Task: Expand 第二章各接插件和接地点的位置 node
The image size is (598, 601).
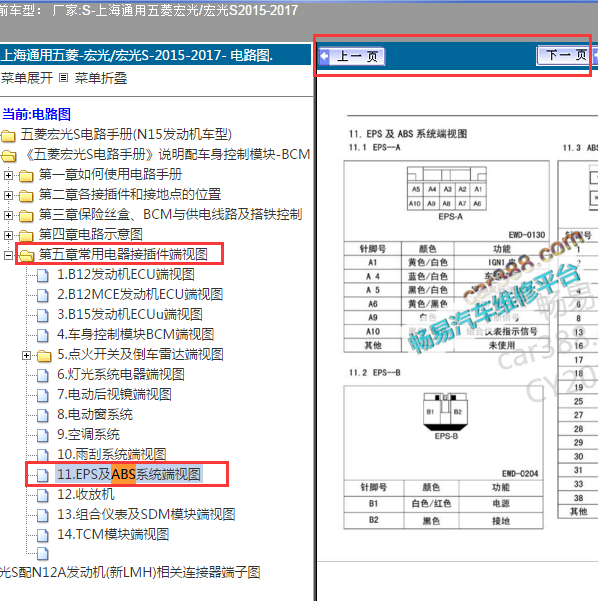Action: click(x=8, y=195)
